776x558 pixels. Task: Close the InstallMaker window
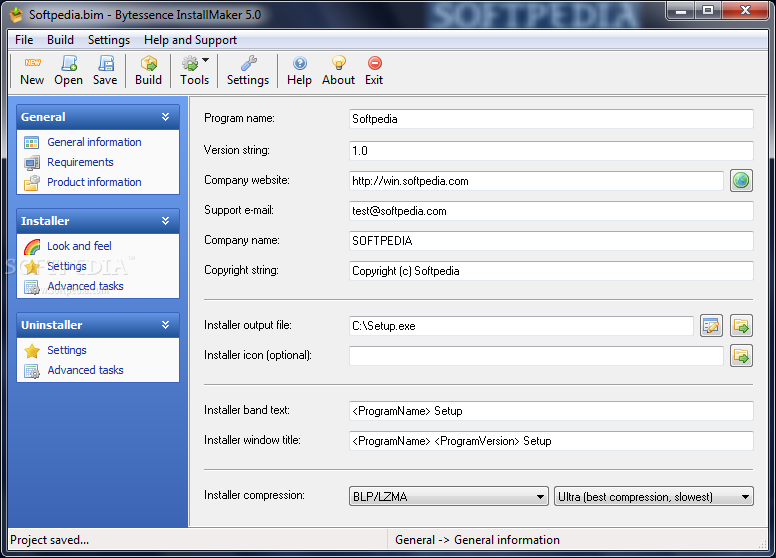tap(745, 10)
